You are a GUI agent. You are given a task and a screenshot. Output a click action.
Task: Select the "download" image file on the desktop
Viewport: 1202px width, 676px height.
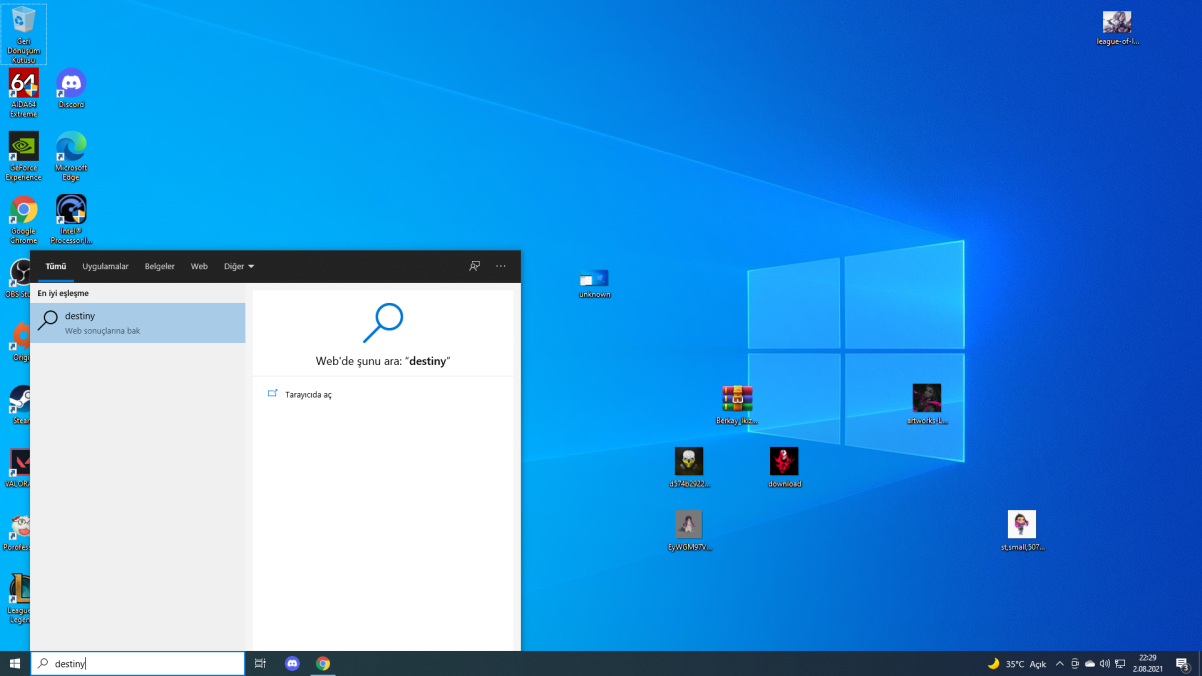pos(784,468)
